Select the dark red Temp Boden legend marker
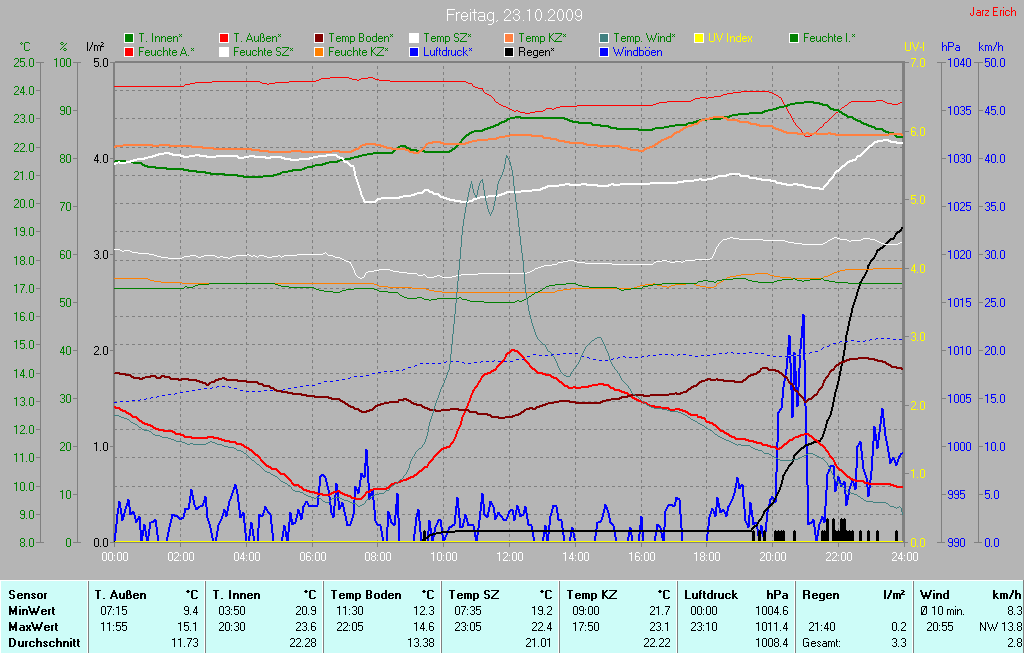The image size is (1024, 653). [319, 38]
